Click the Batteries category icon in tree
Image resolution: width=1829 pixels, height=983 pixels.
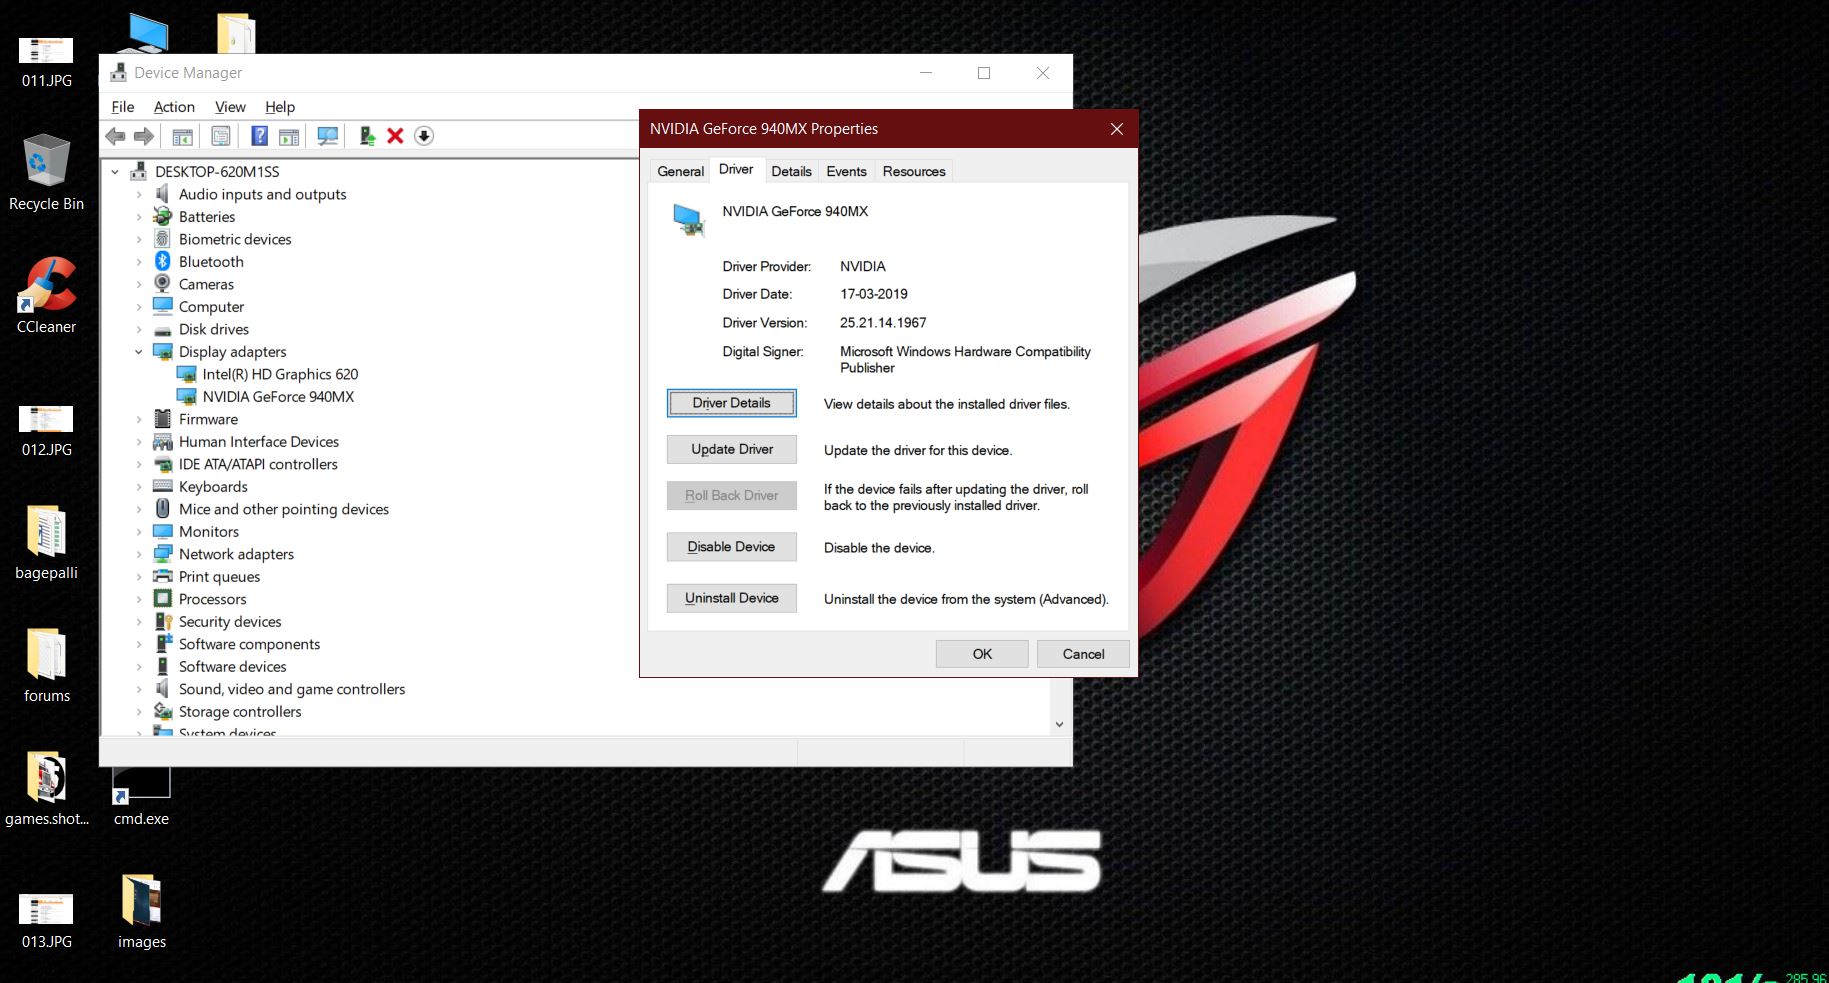(x=162, y=216)
